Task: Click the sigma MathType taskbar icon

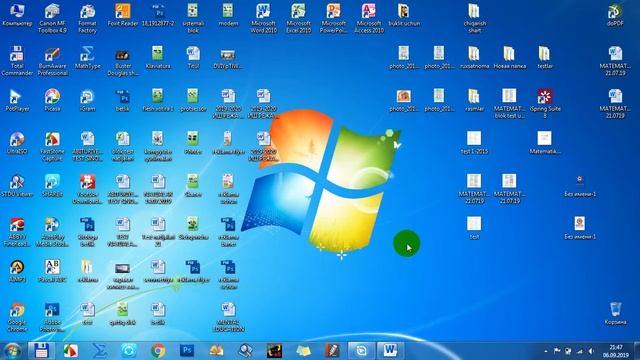Action: (x=100, y=351)
